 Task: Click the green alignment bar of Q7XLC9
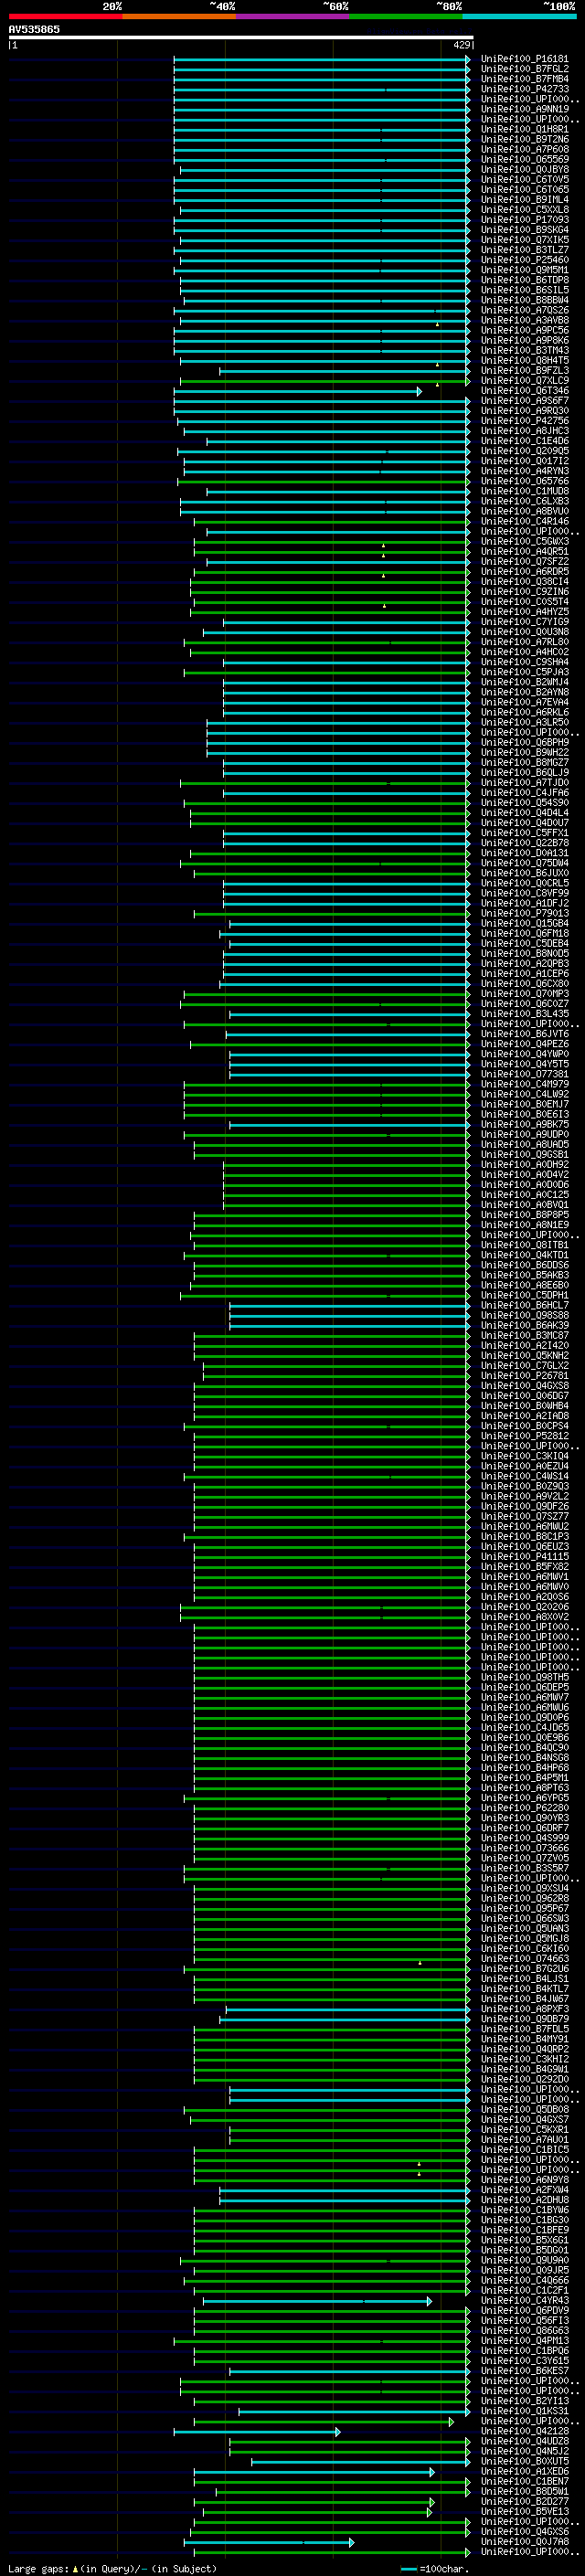(325, 381)
